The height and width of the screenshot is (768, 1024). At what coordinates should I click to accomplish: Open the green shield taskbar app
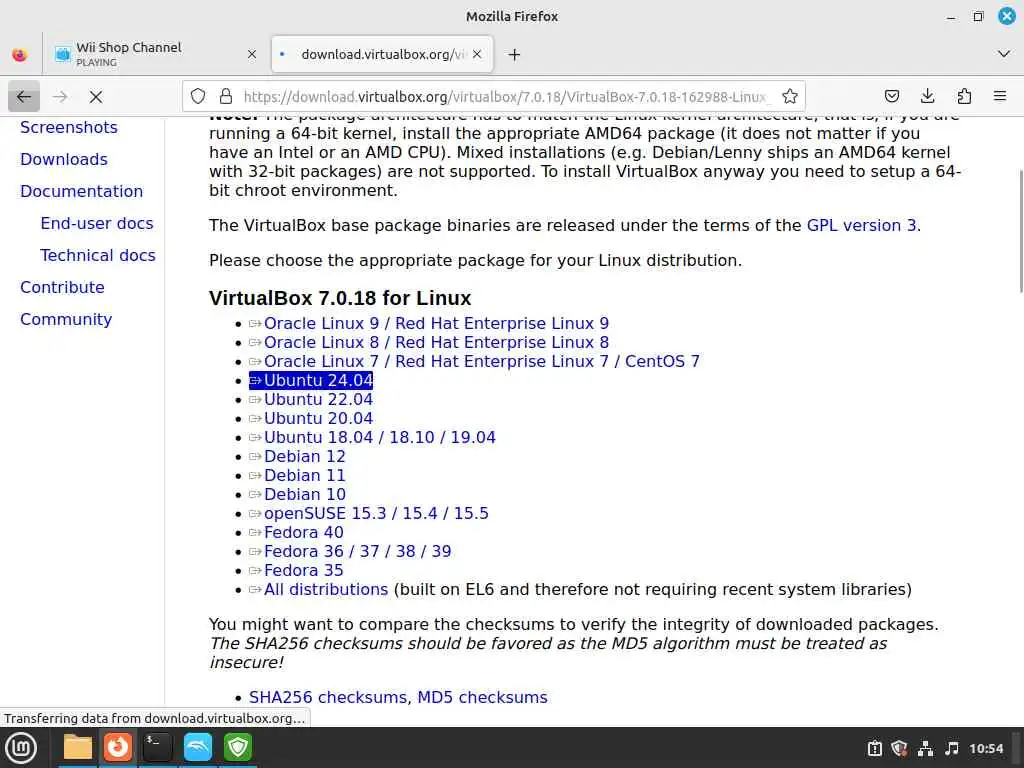238,747
